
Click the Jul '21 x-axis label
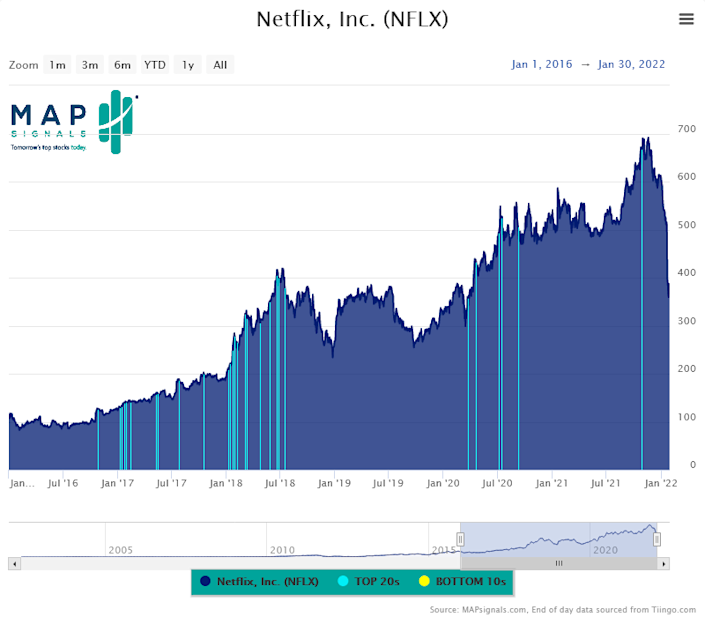point(606,483)
